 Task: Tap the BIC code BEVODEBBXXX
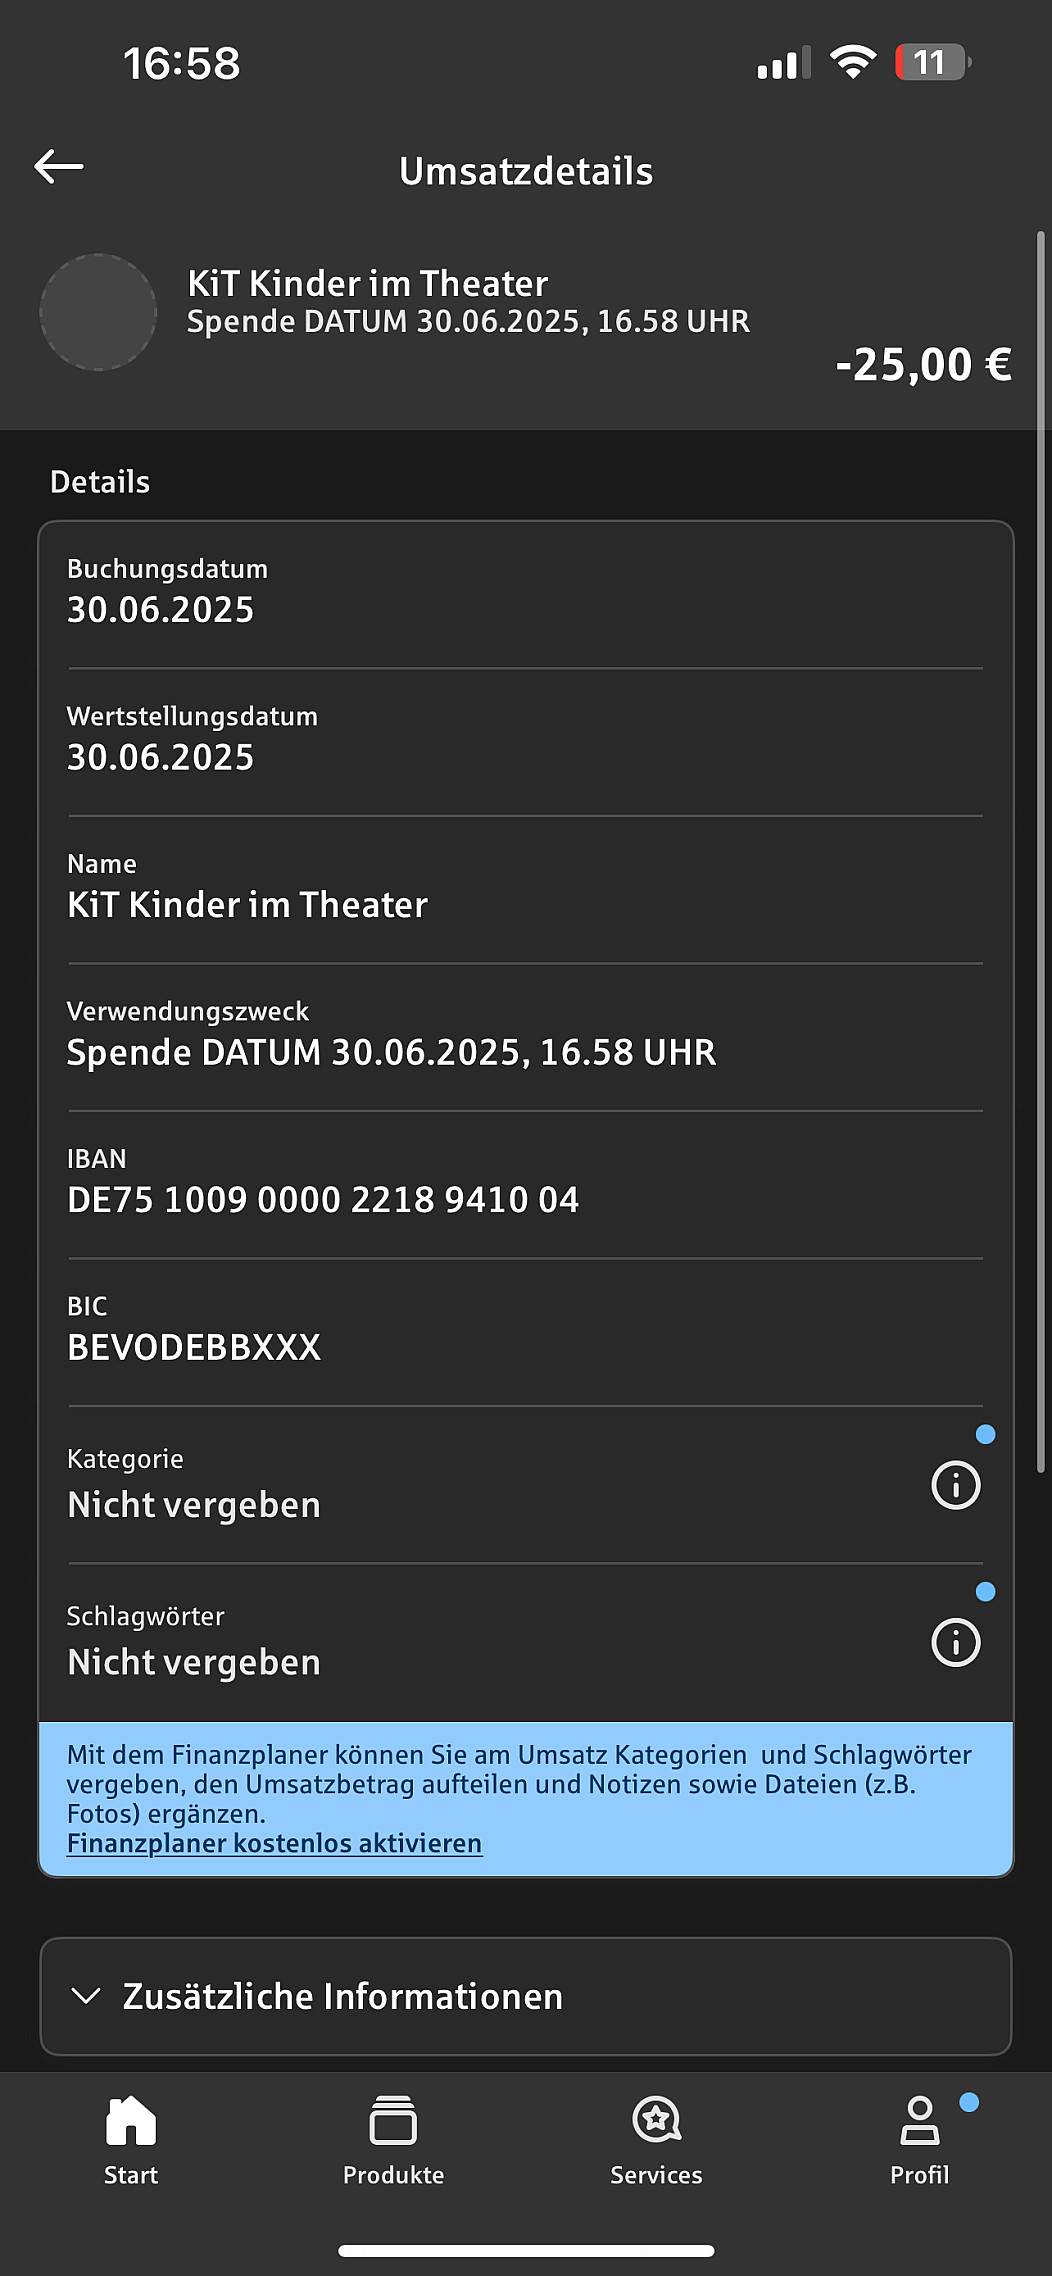[194, 1348]
